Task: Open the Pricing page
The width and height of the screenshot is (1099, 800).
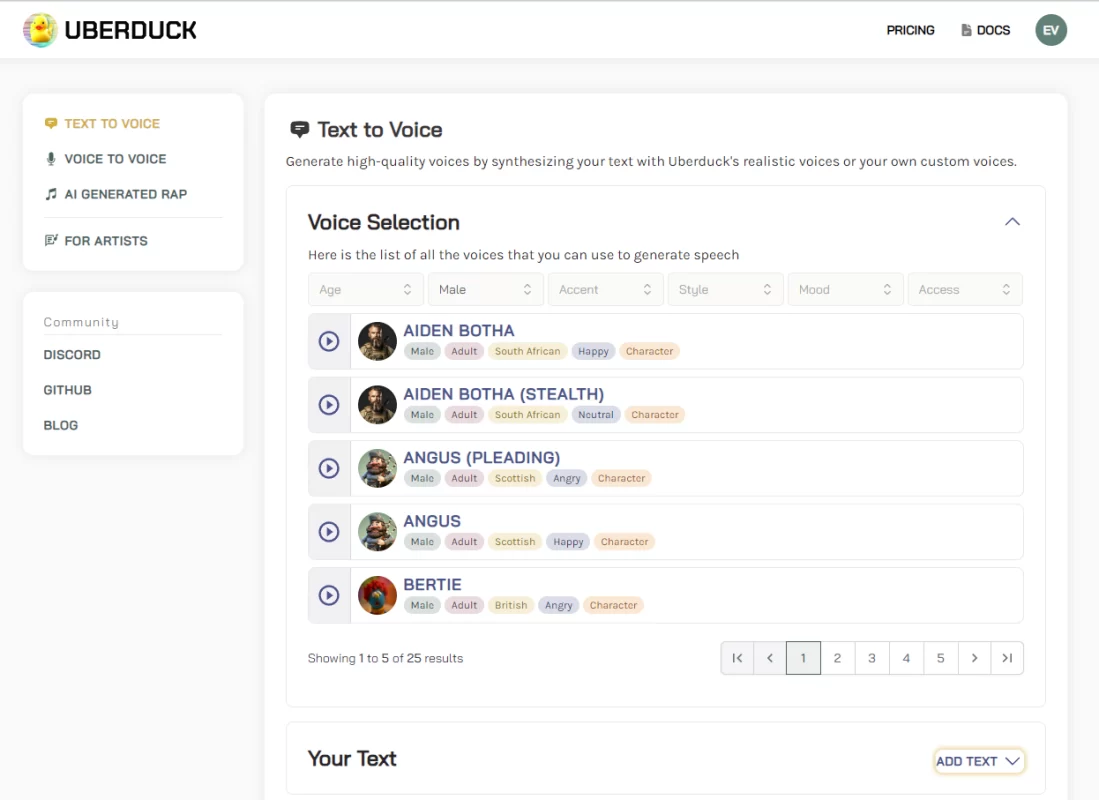Action: (x=910, y=30)
